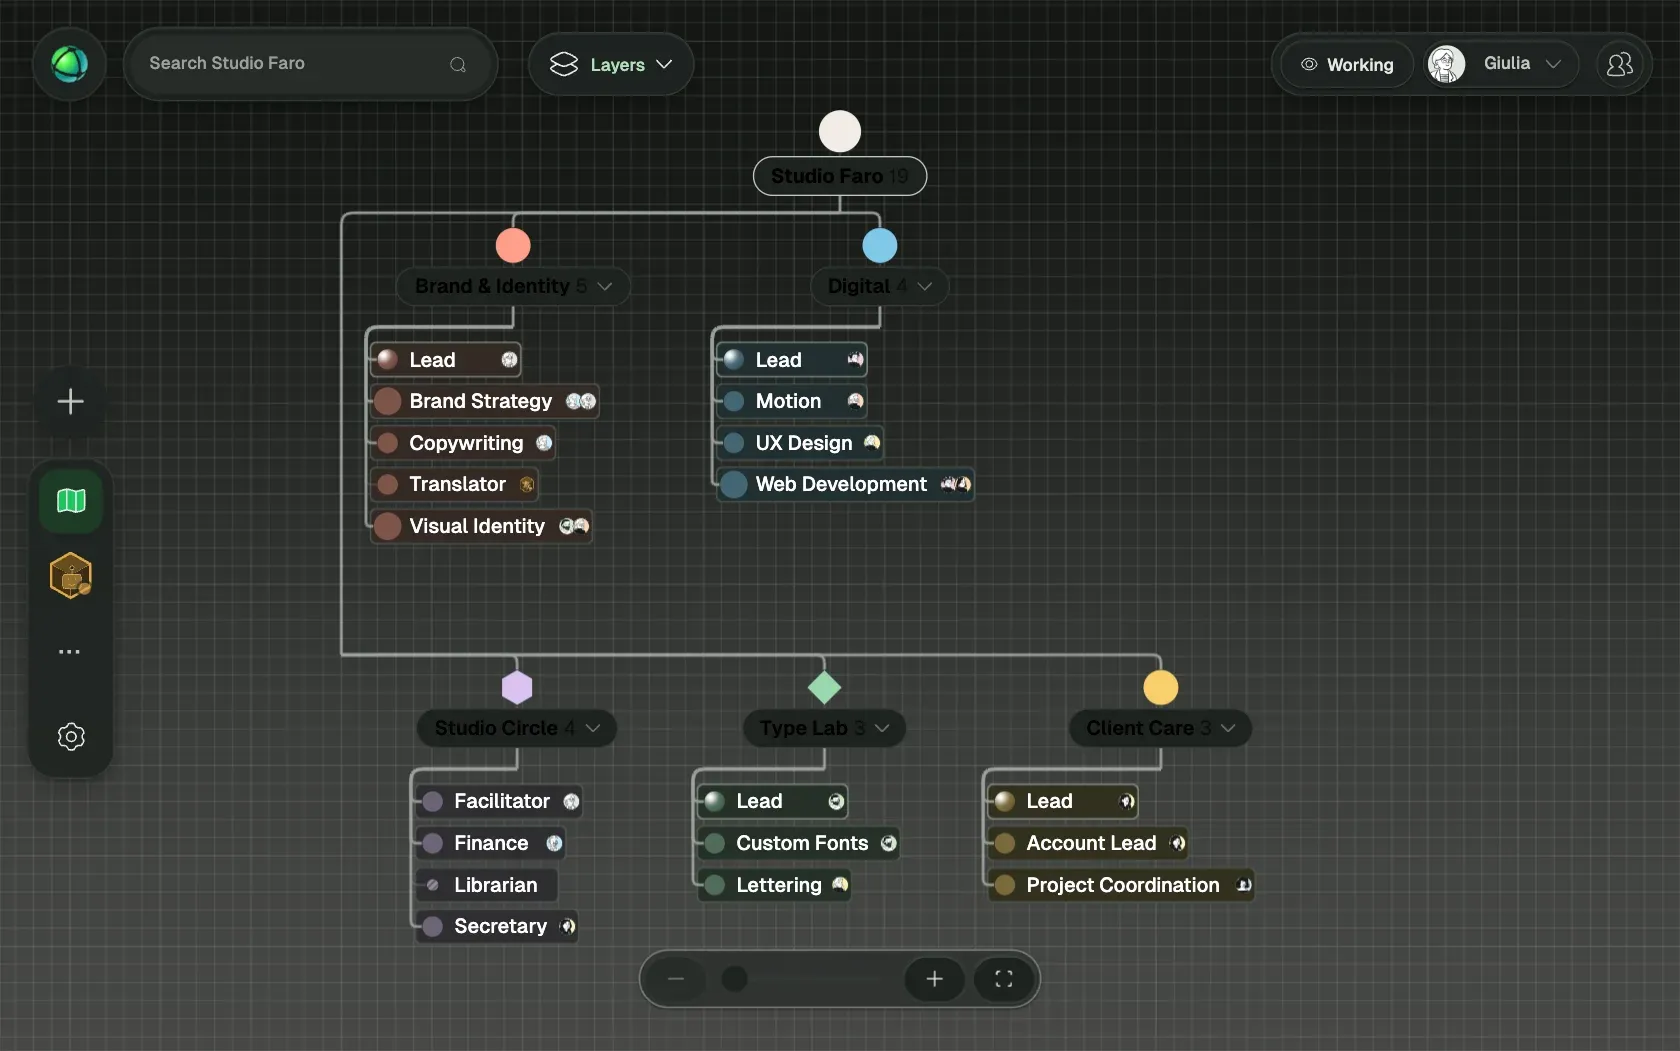Select the map view icon in sidebar
Viewport: 1680px width, 1051px height.
[71, 500]
